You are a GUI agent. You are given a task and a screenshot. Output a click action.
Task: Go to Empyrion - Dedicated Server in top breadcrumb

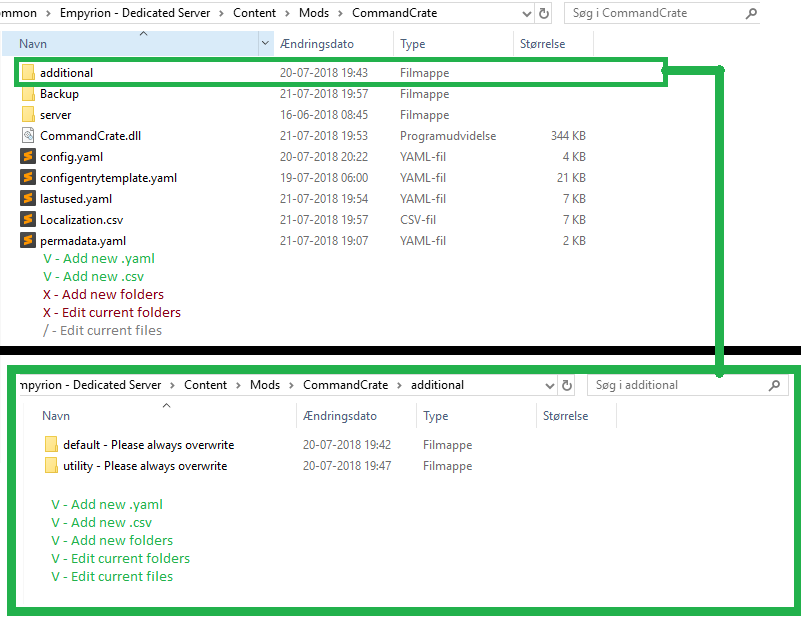[x=135, y=13]
